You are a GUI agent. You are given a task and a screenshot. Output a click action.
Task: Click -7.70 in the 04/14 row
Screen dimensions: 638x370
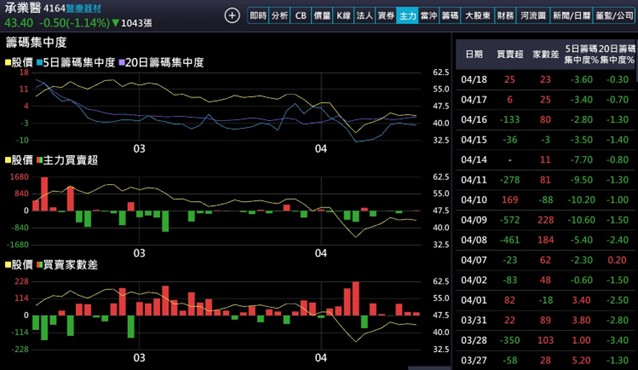581,160
